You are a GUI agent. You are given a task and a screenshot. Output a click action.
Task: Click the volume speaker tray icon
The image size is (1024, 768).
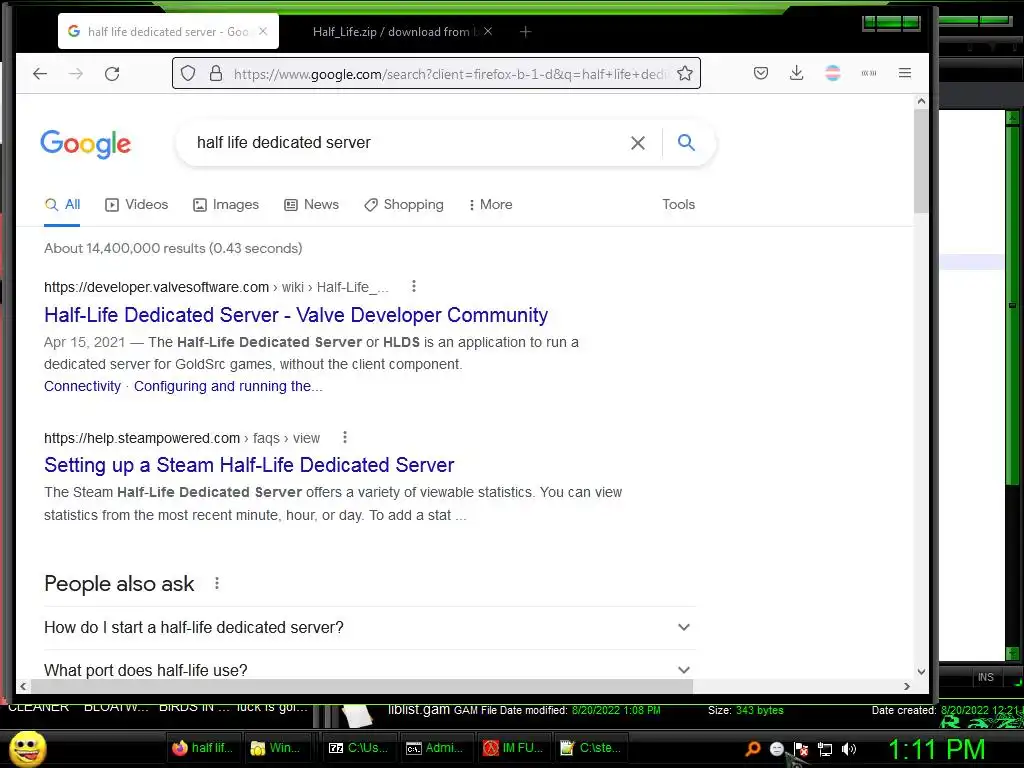pos(848,749)
